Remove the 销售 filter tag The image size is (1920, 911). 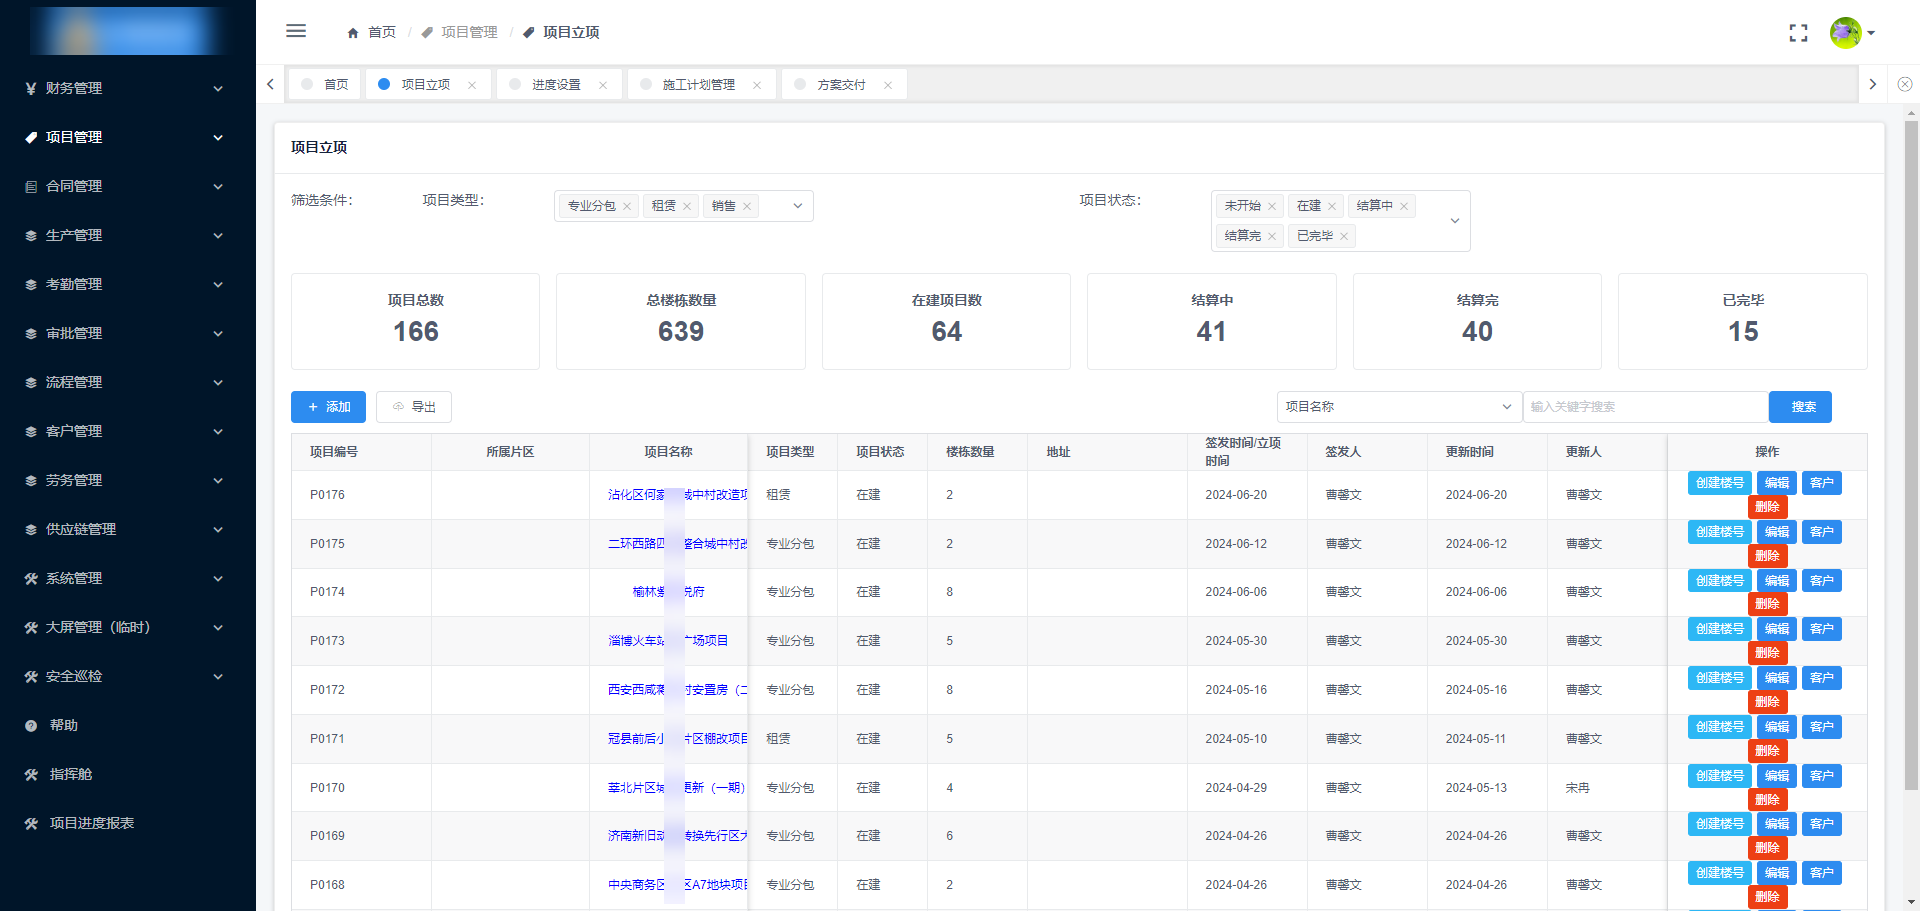click(747, 206)
